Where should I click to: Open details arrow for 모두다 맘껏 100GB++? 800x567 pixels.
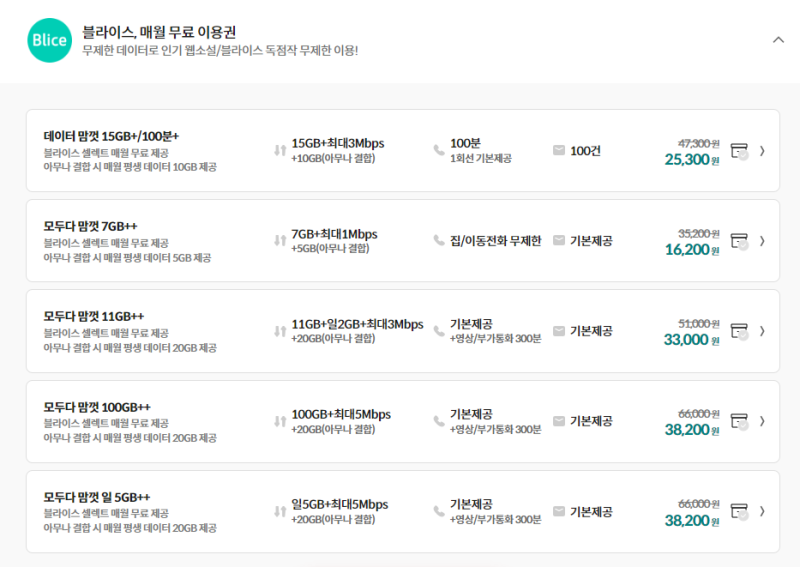[762, 421]
